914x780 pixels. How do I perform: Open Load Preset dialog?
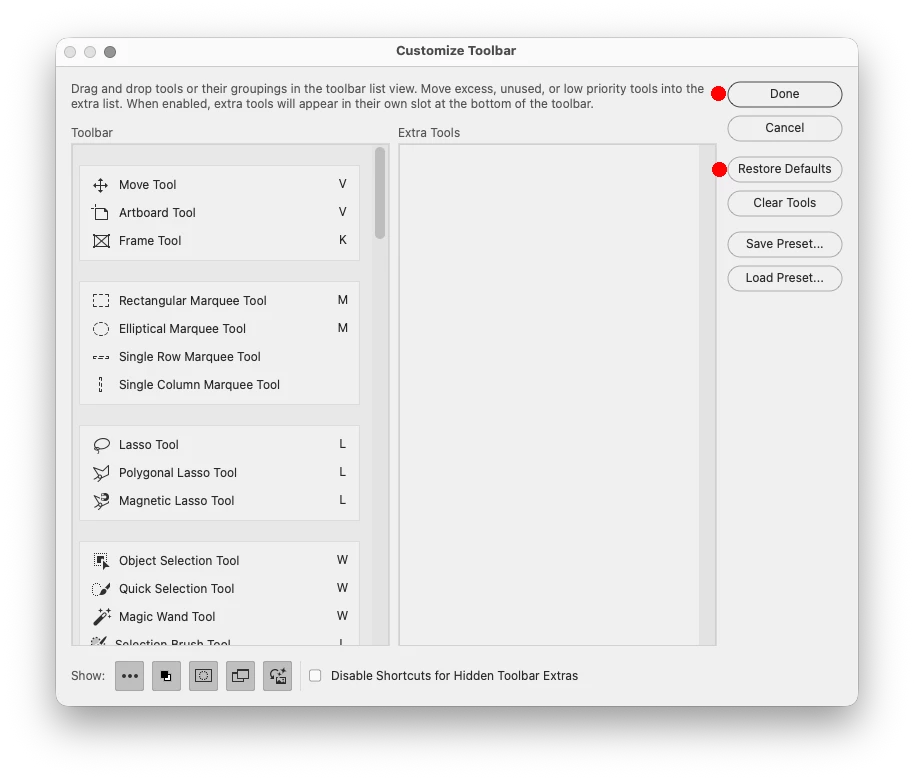coord(785,278)
